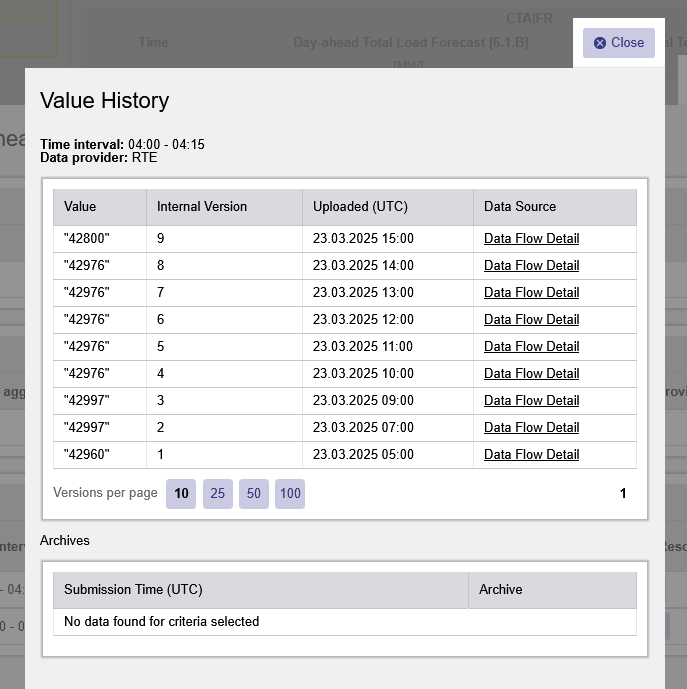The width and height of the screenshot is (687, 689).
Task: Show 50 versions per page
Action: pos(254,493)
